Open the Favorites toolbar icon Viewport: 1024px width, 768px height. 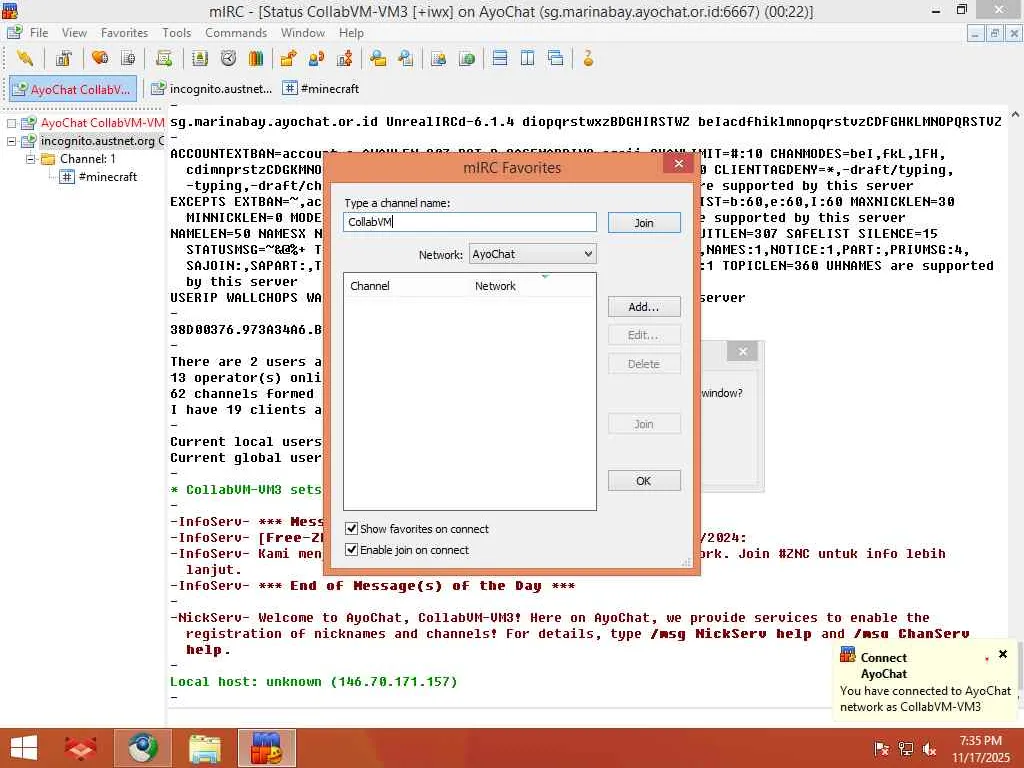tap(100, 59)
